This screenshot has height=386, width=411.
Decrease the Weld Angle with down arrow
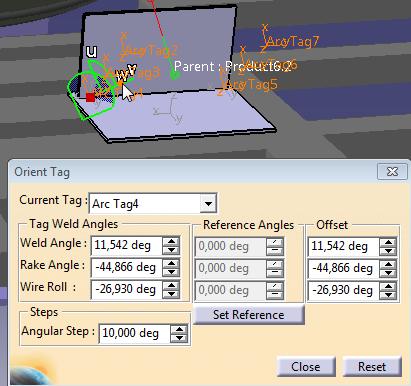click(x=171, y=250)
